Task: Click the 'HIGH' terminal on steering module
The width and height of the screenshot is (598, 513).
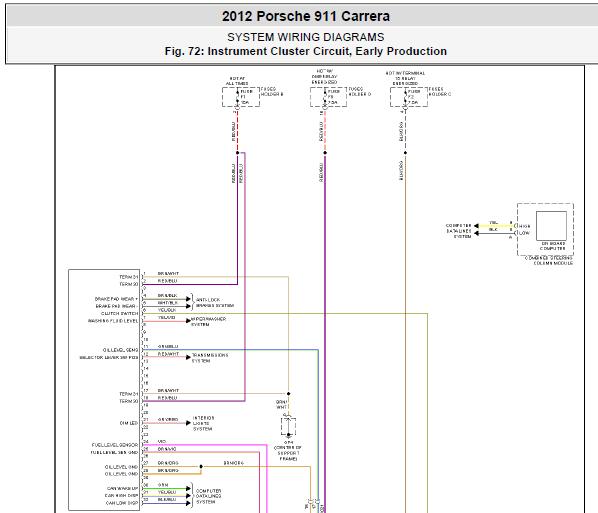Action: [525, 226]
